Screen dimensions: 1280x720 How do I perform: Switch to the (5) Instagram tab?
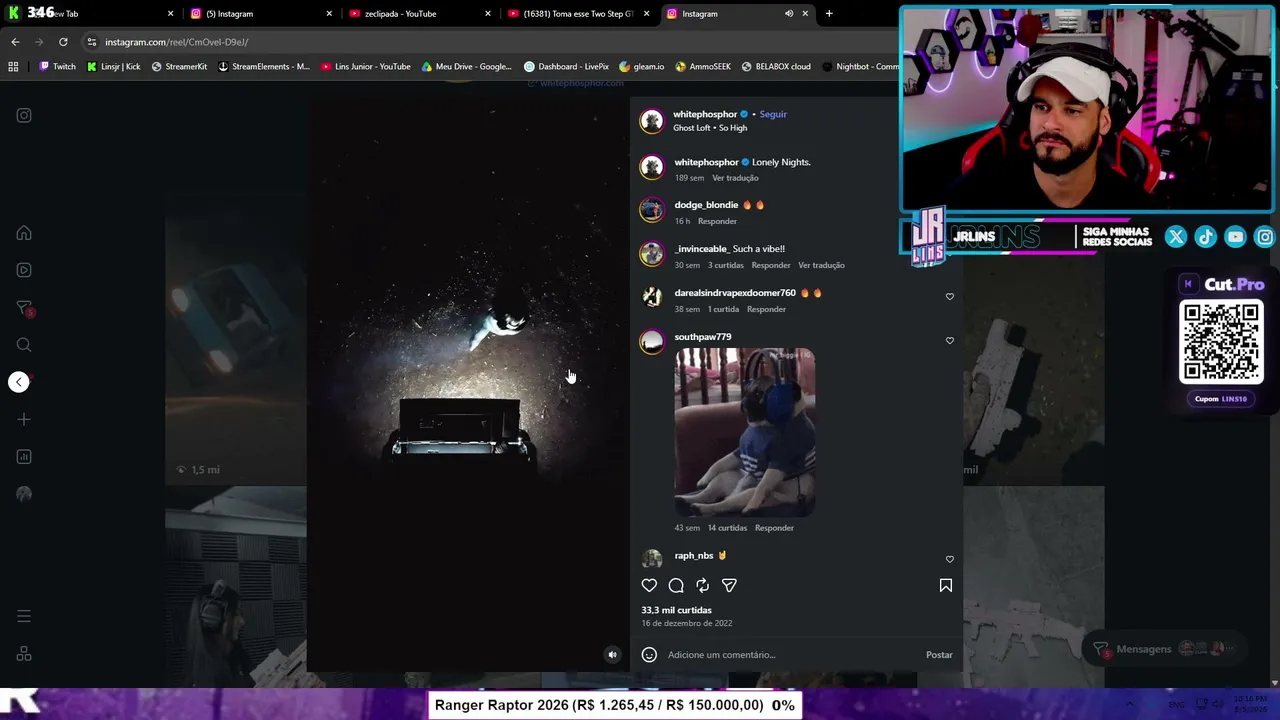tap(256, 14)
